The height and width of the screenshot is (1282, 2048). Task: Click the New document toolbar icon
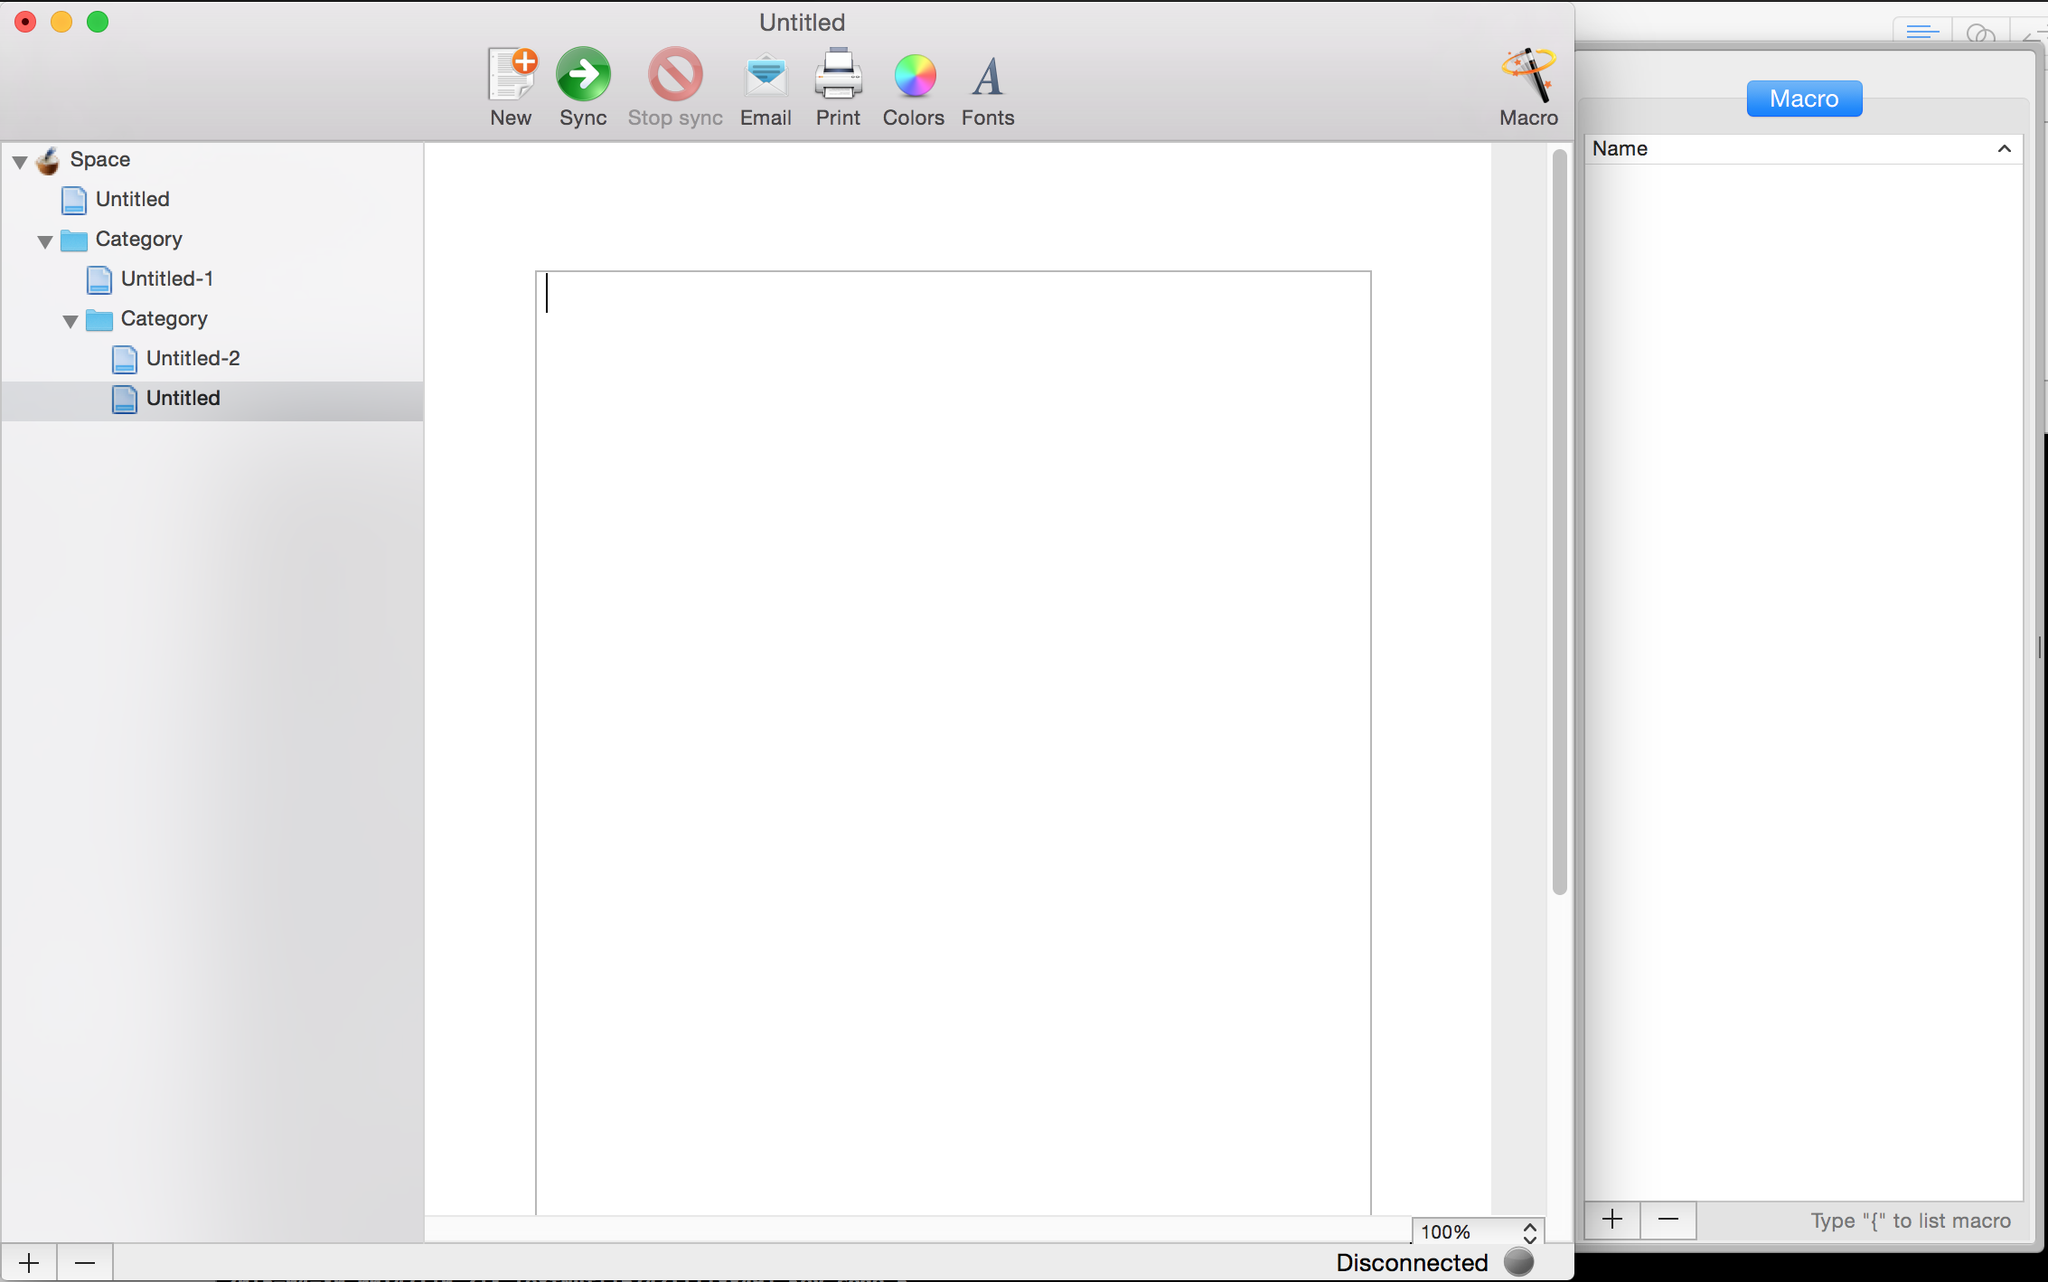coord(511,76)
